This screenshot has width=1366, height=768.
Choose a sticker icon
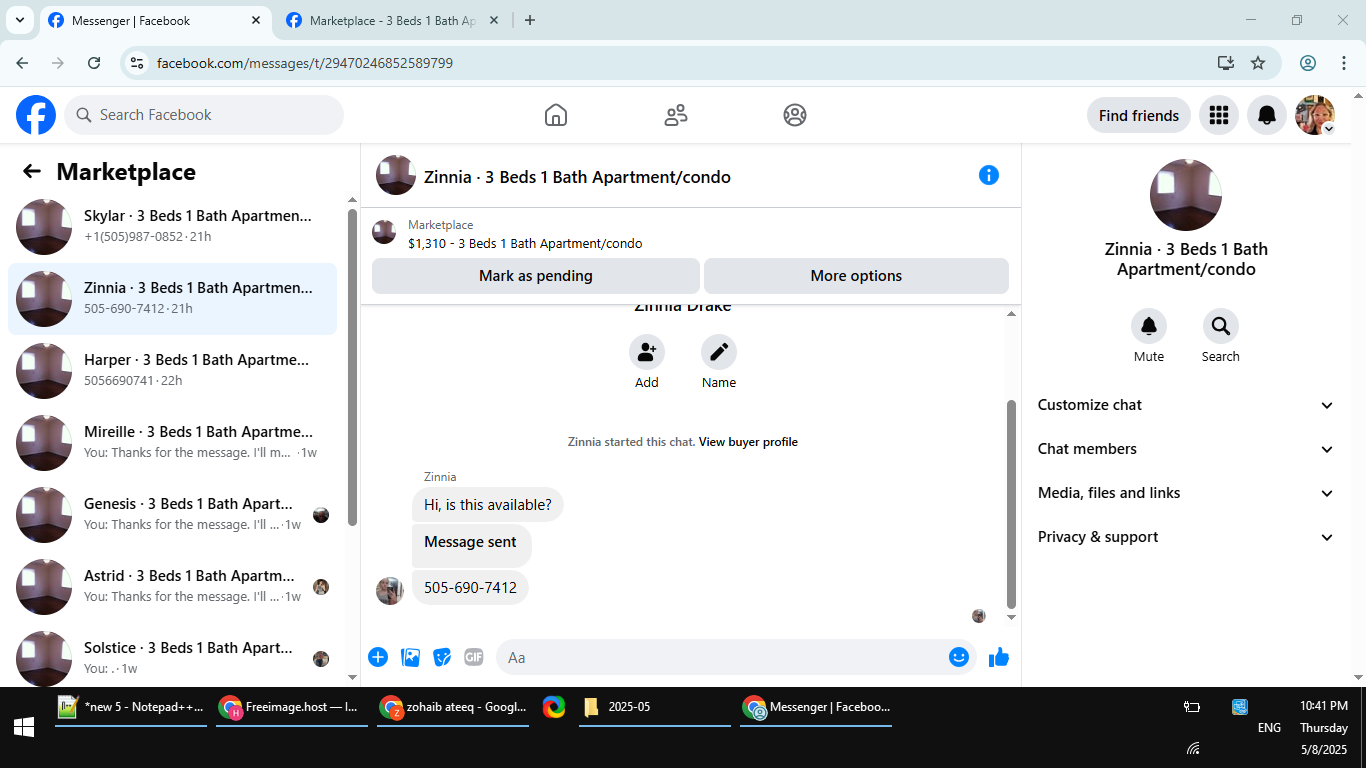[x=442, y=657]
